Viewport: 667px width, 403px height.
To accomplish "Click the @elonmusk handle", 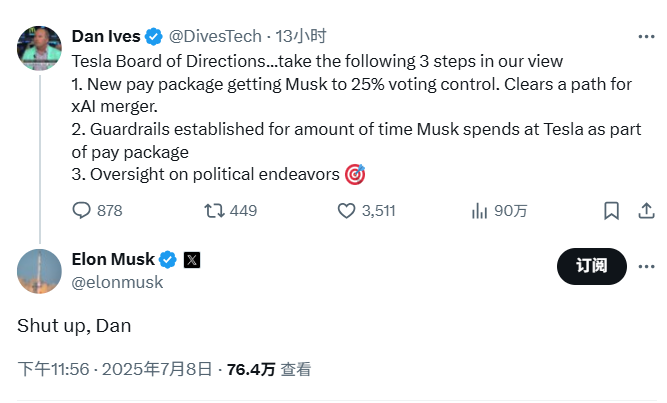I will coord(117,283).
